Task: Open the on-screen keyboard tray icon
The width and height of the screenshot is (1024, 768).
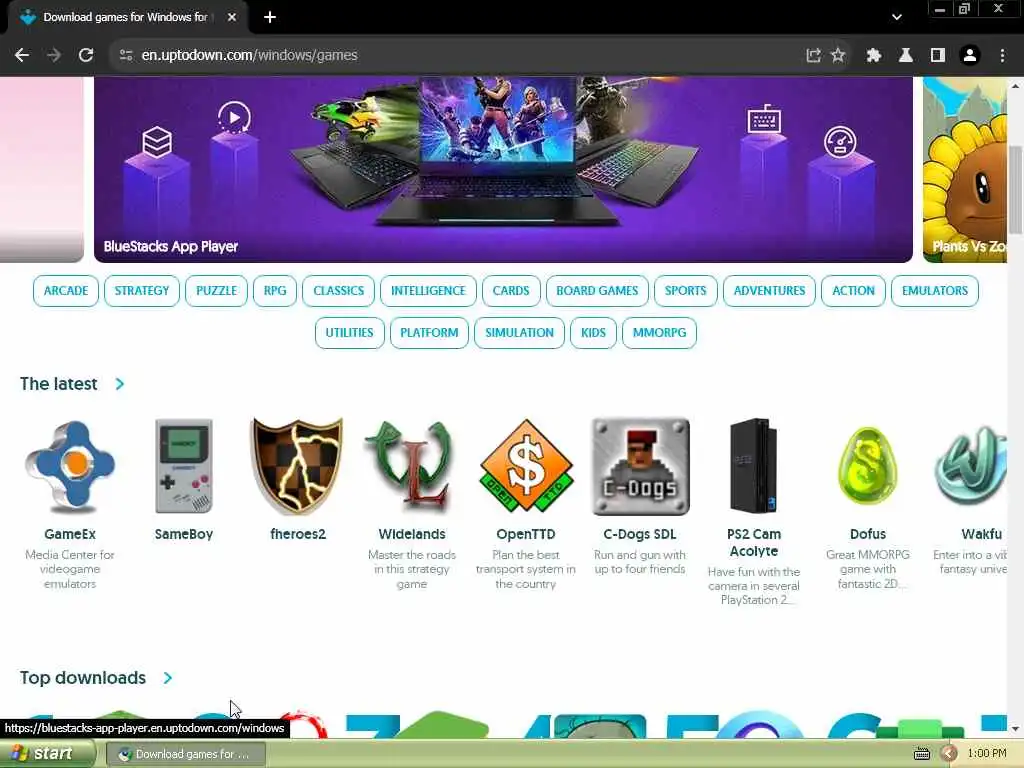Action: [921, 754]
